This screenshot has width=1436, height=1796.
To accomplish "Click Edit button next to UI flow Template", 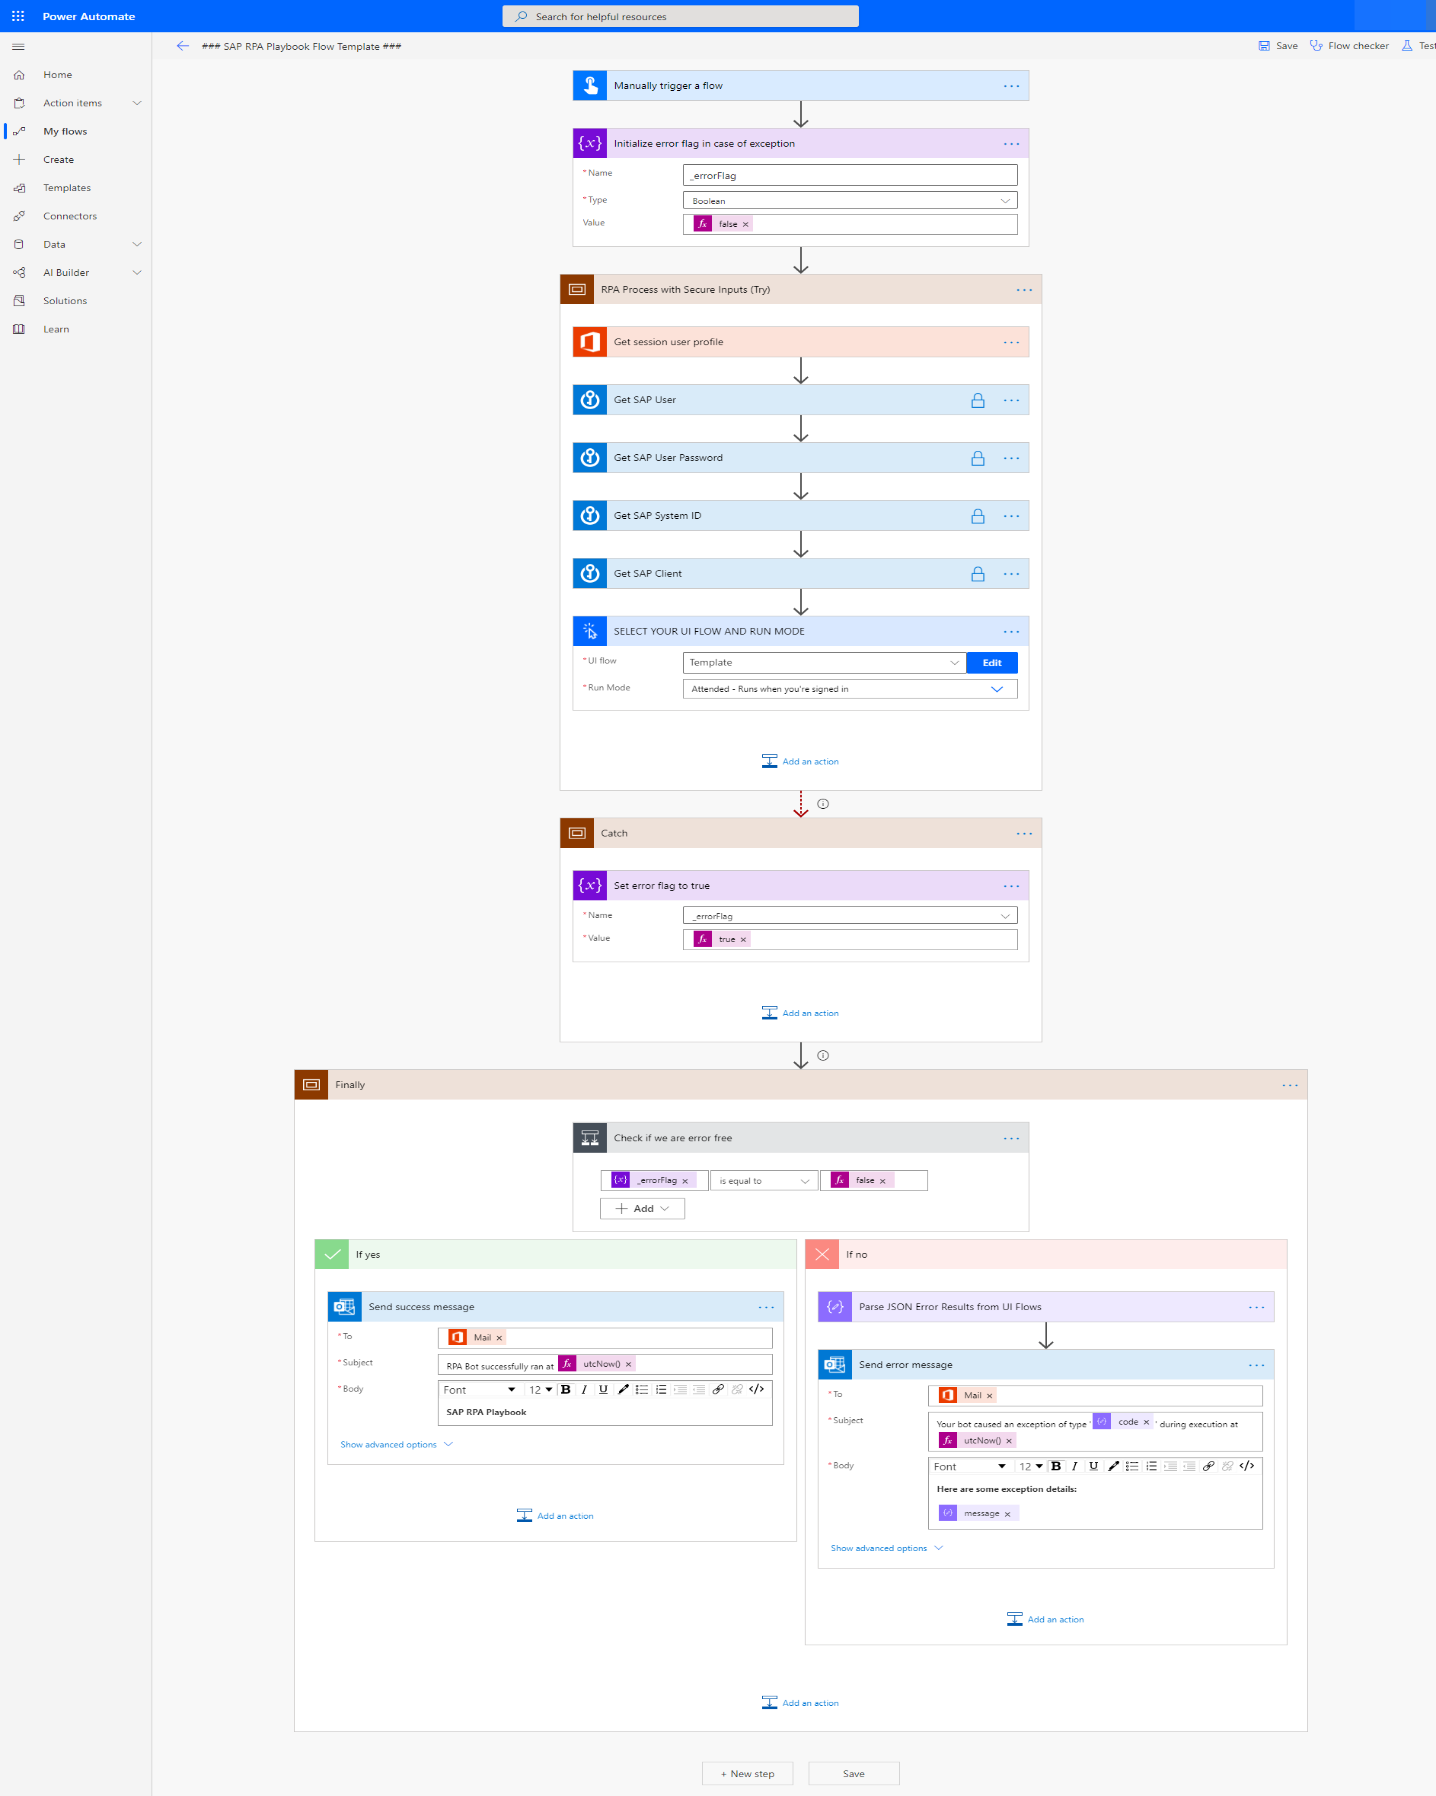I will pos(992,663).
